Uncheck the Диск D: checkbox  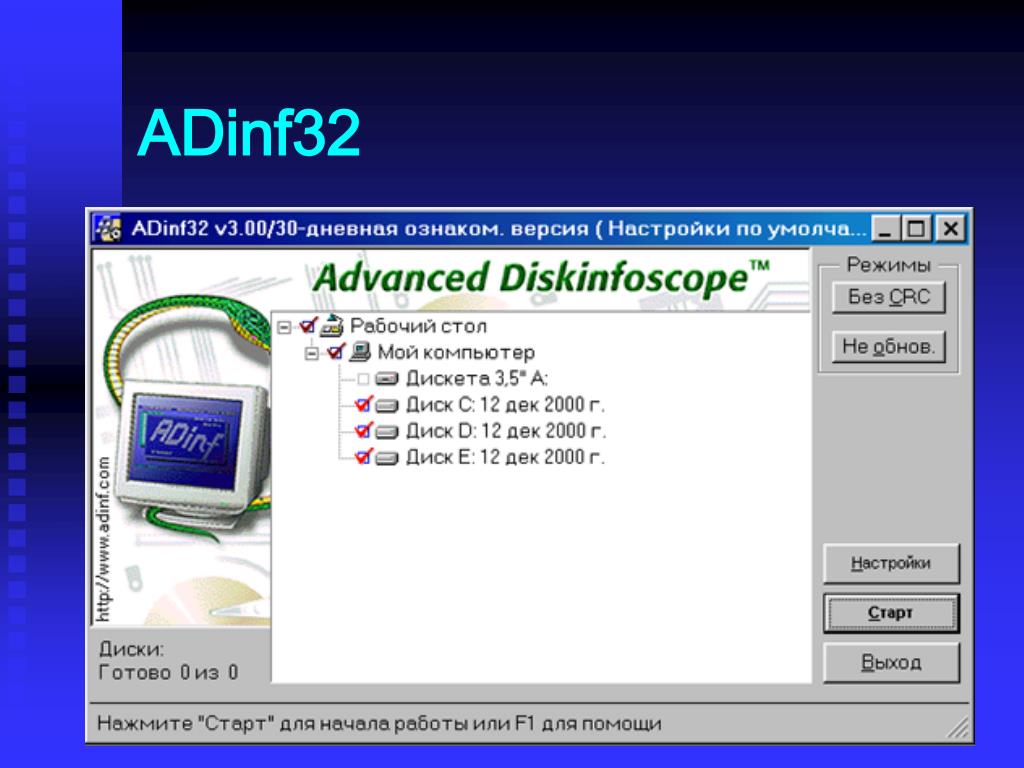tap(363, 431)
